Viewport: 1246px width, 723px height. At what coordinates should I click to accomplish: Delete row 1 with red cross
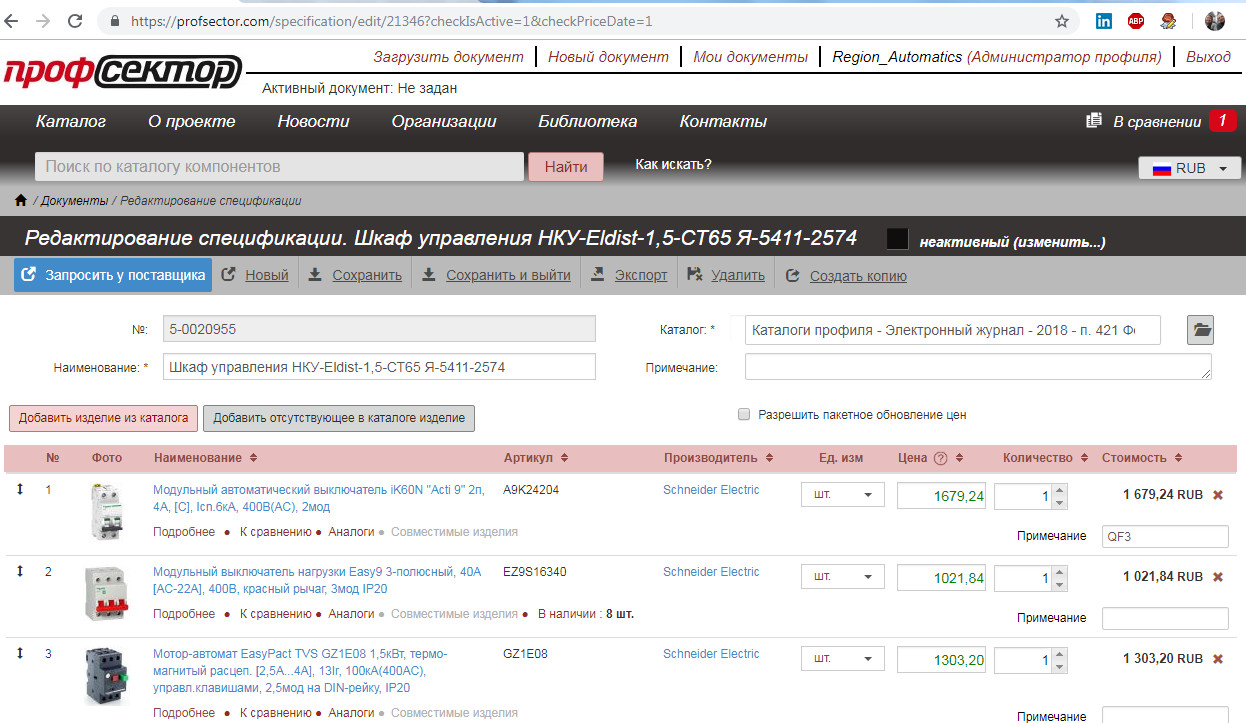pos(1218,495)
